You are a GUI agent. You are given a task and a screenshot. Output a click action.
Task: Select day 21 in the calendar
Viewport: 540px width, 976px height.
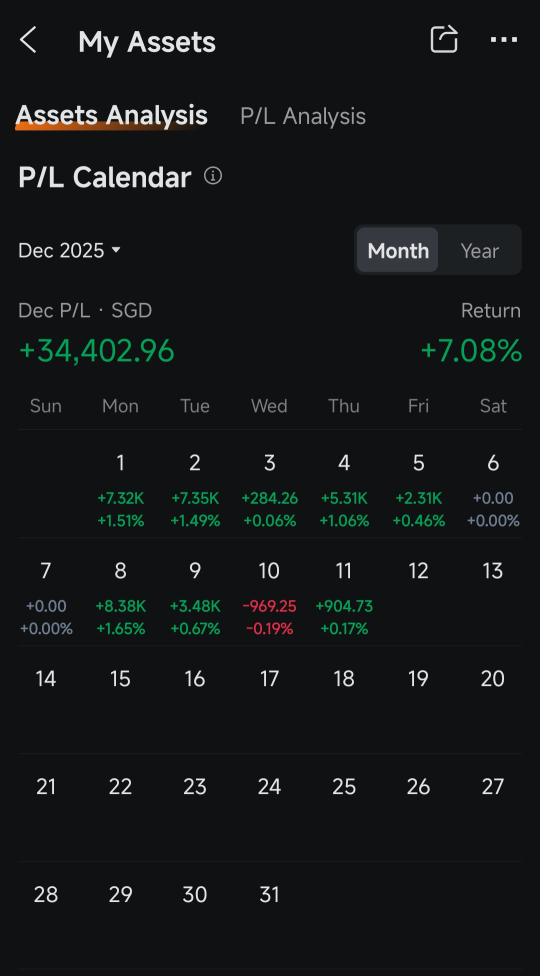point(46,787)
